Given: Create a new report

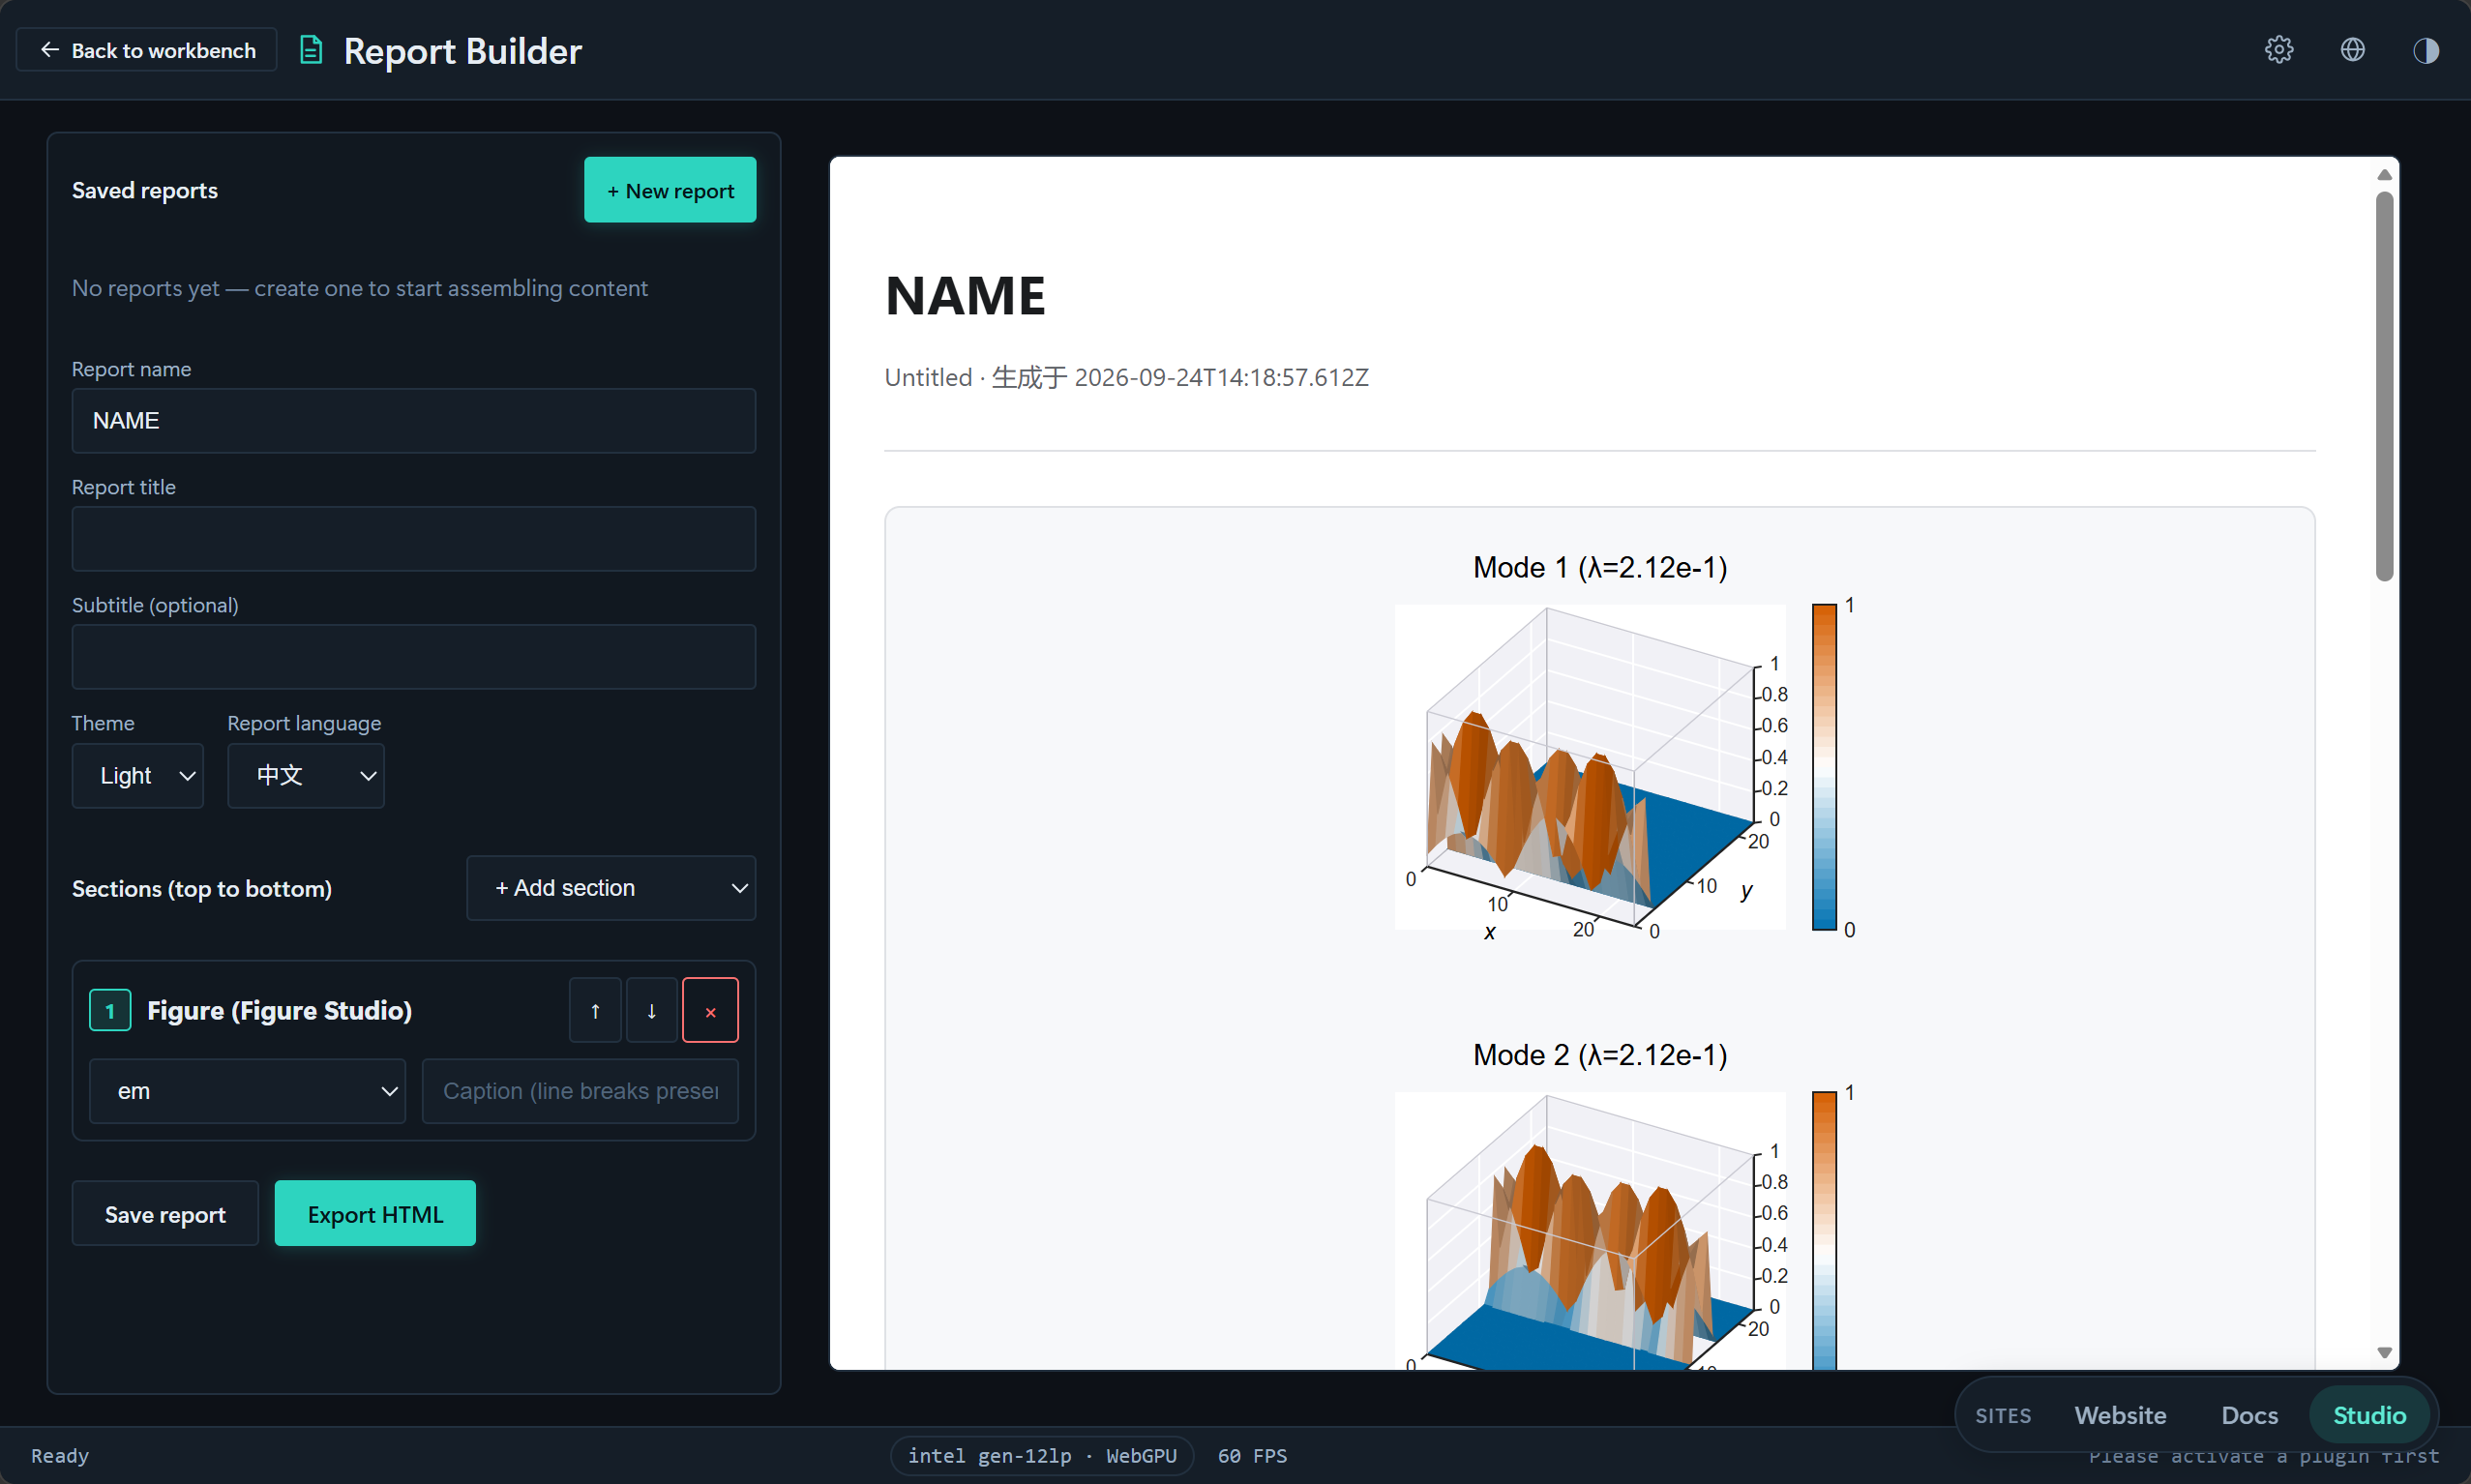Looking at the screenshot, I should click(670, 190).
